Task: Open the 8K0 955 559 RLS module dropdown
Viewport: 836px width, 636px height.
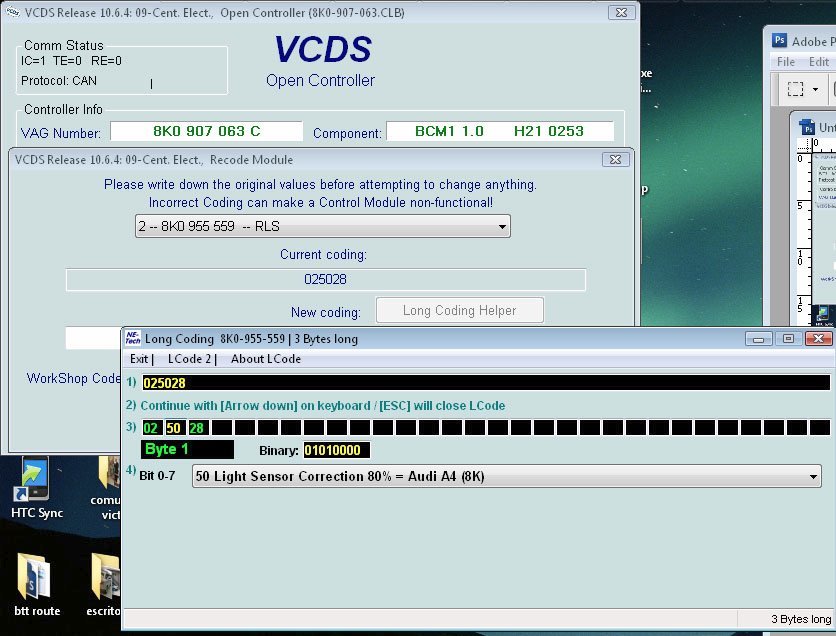Action: click(323, 227)
